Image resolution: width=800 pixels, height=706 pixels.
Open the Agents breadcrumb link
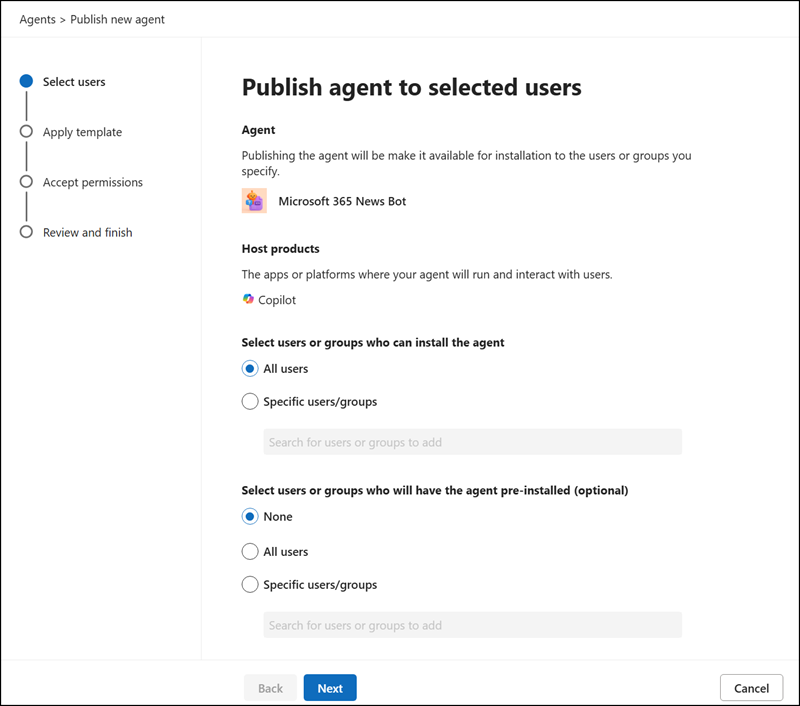pyautogui.click(x=37, y=19)
